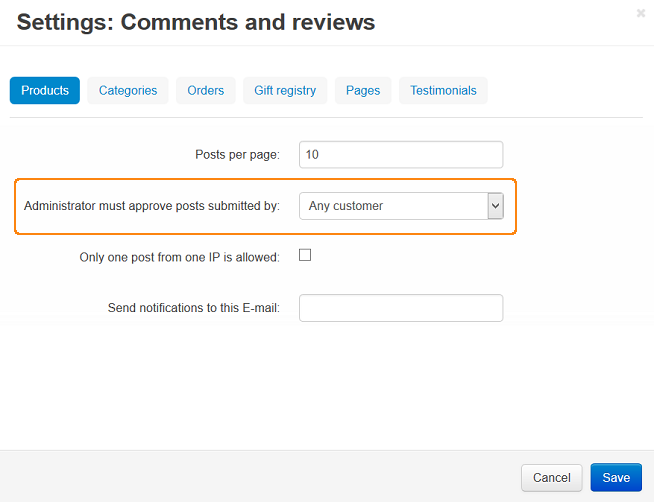654x502 pixels.
Task: Click the Send notifications to this E-mail label
Action: click(x=194, y=308)
